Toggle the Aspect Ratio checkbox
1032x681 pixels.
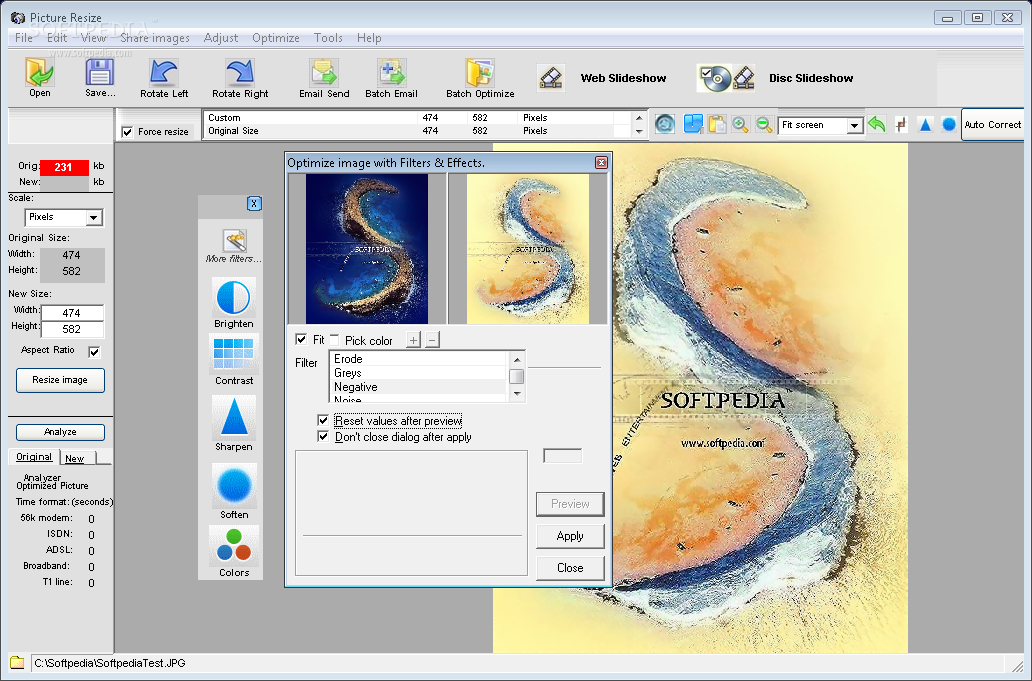click(94, 352)
